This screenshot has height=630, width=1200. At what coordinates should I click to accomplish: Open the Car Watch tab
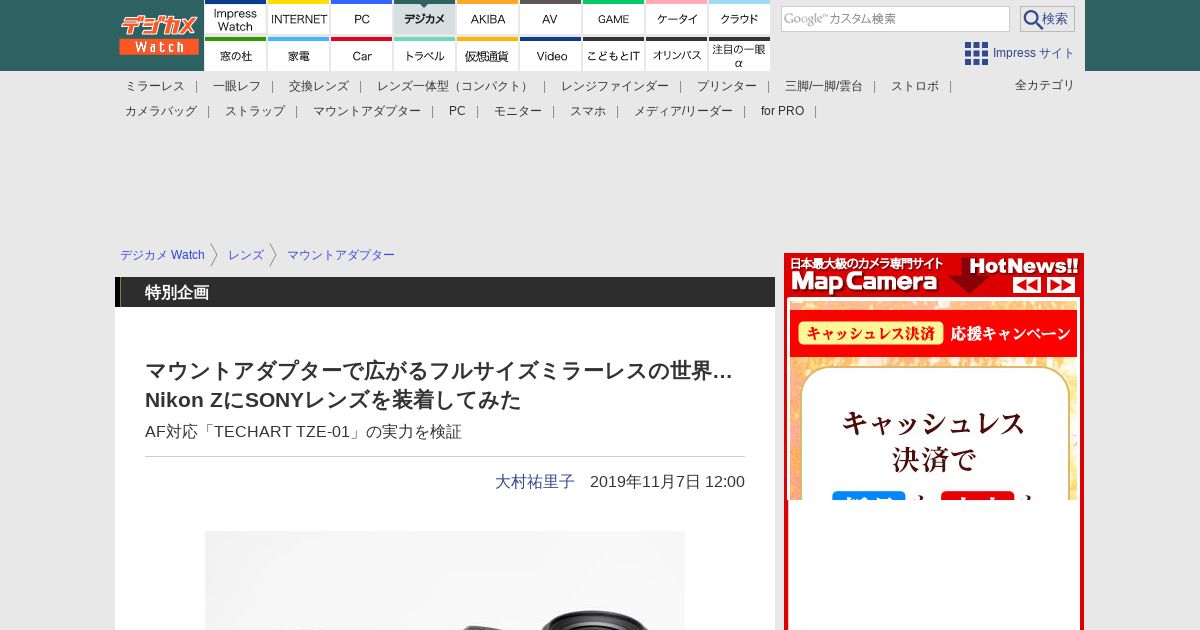tap(362, 54)
